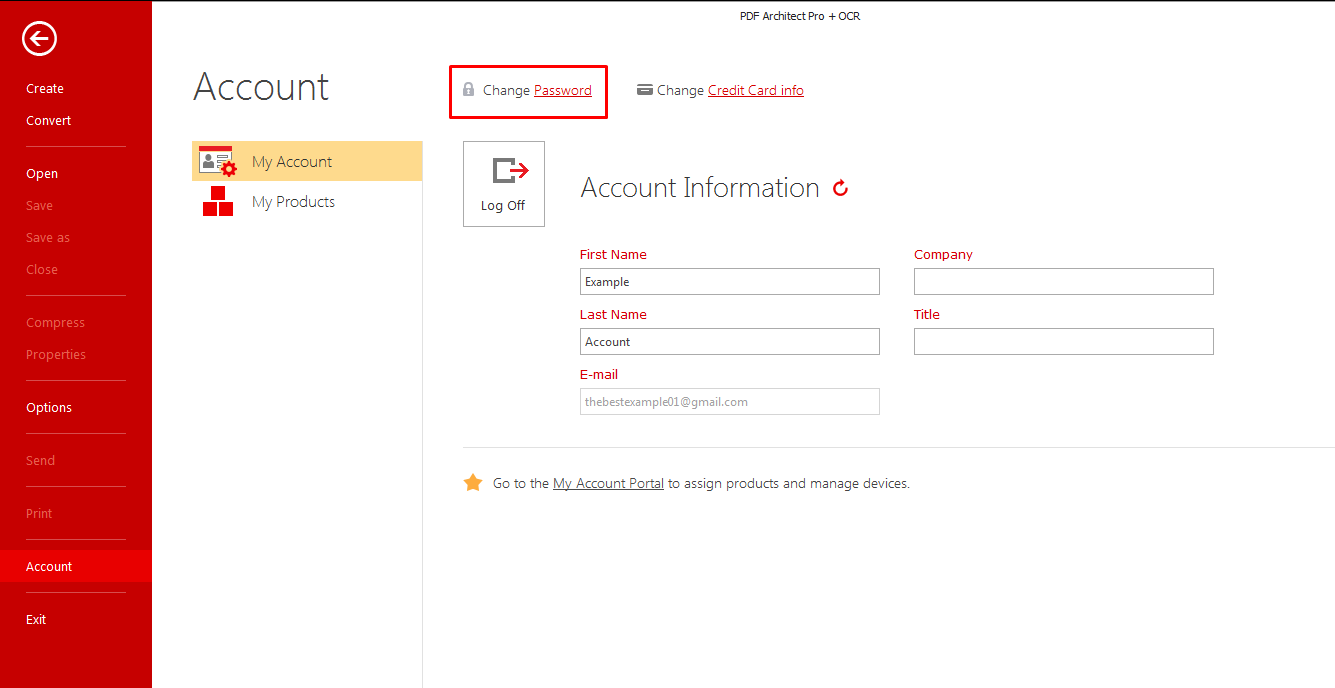Click the credit card icon

[645, 90]
